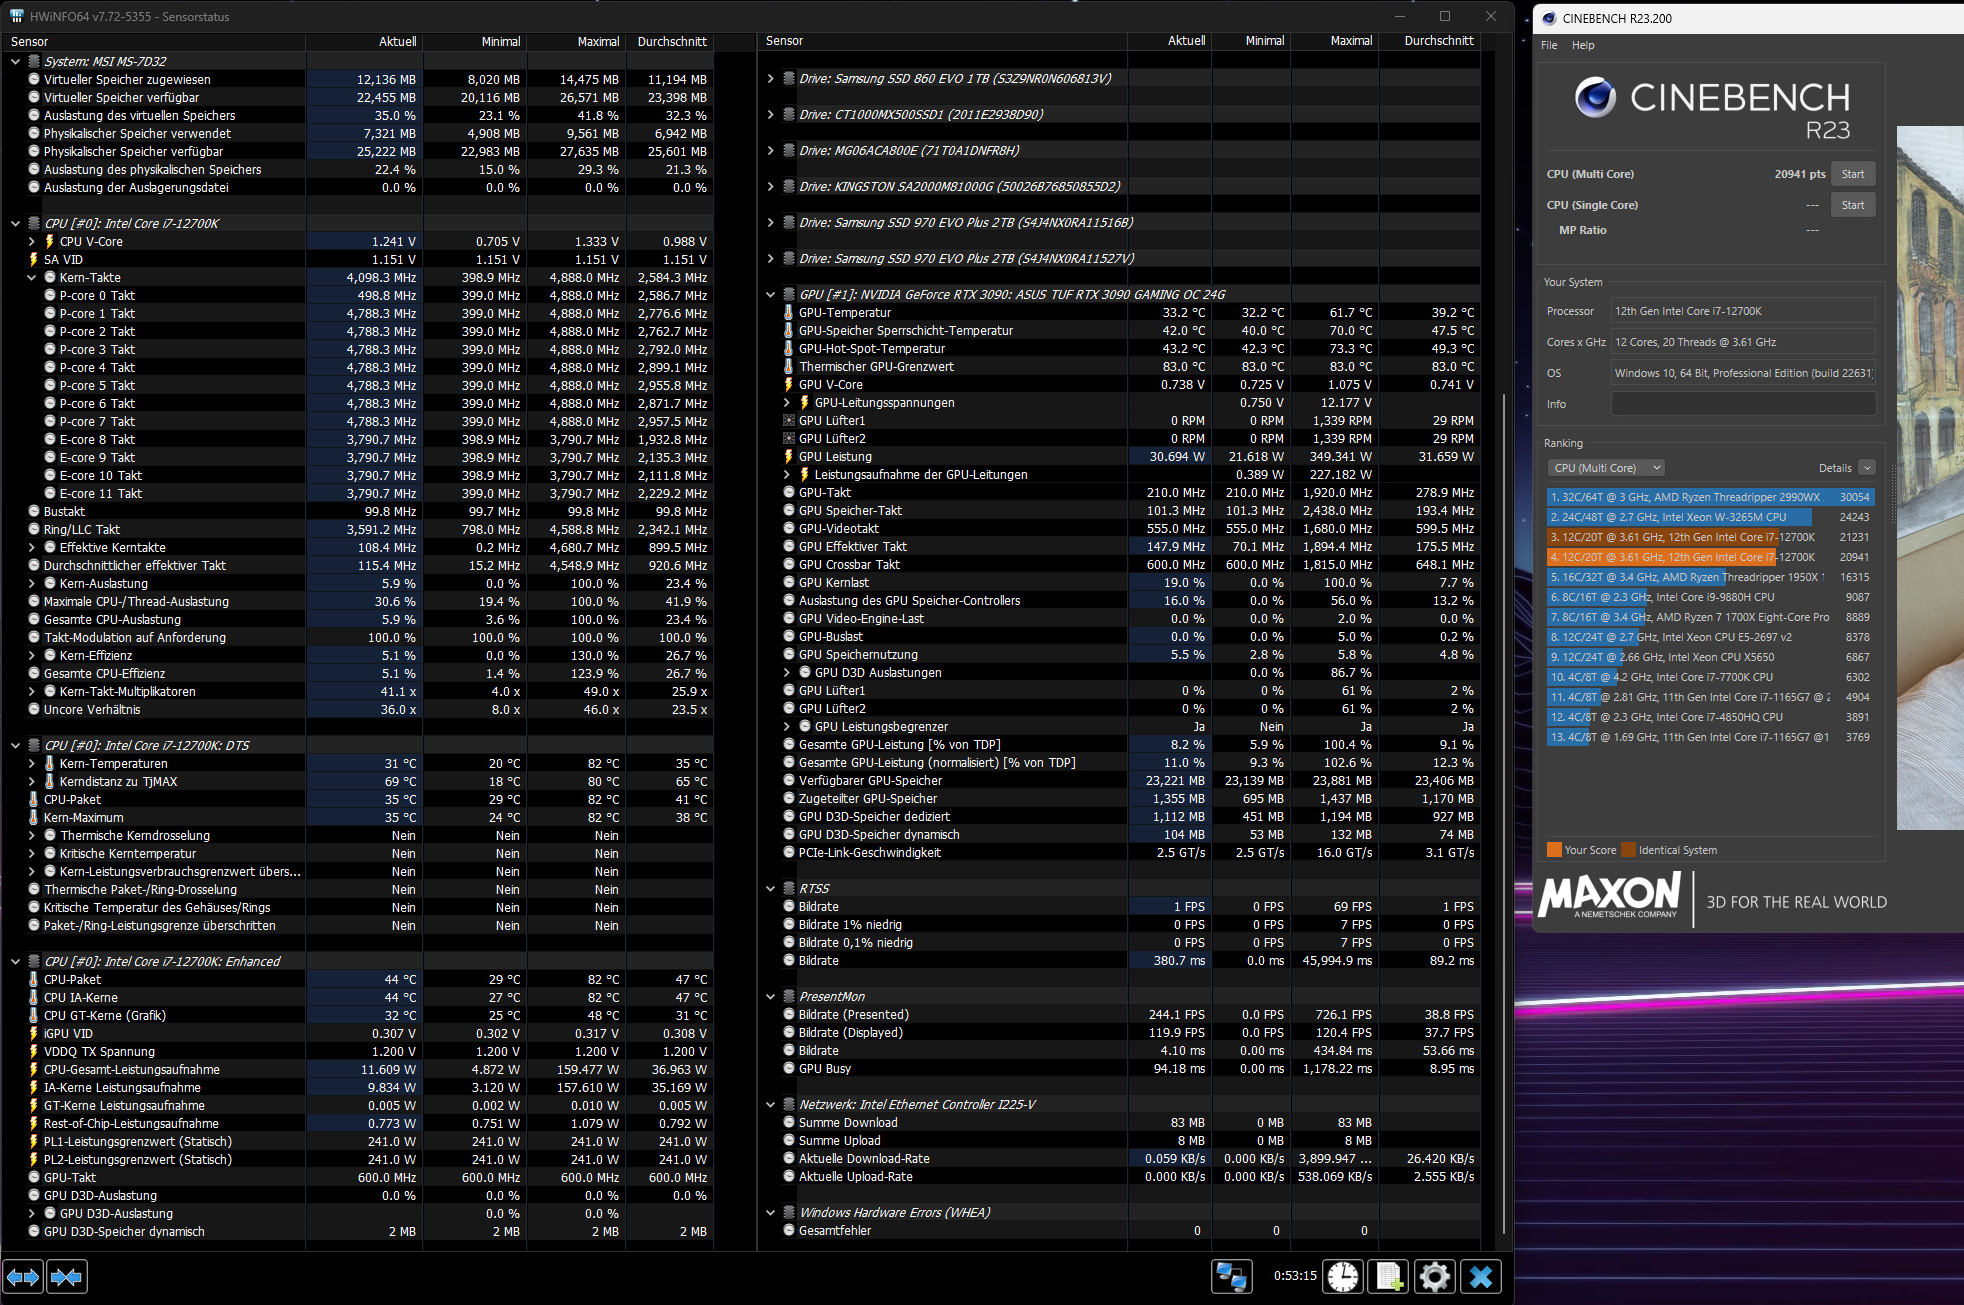The width and height of the screenshot is (1964, 1305).
Task: Expand the GPU-Leitungsspannungen entry
Action: [787, 403]
